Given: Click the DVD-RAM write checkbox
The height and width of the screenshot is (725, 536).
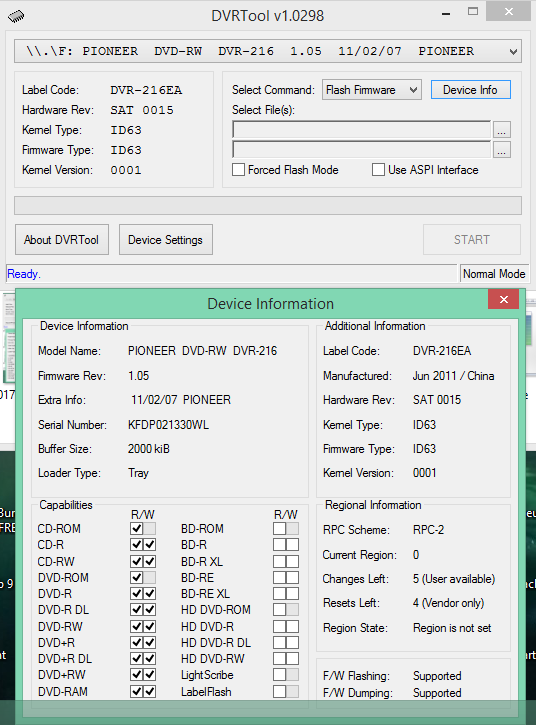Looking at the screenshot, I should (x=150, y=692).
